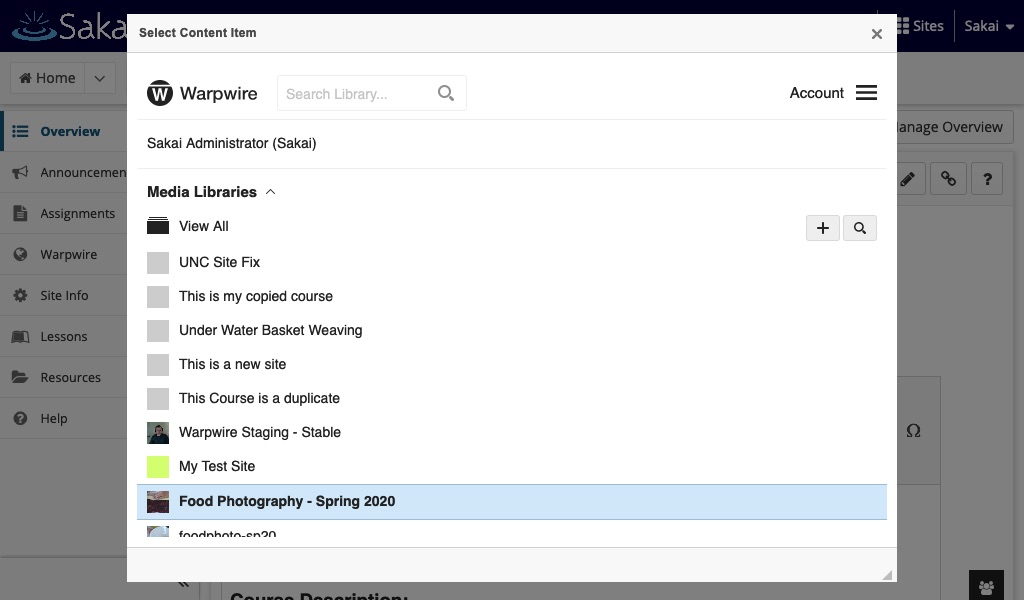Open This Course is a duplicate library
This screenshot has width=1024, height=600.
pyautogui.click(x=259, y=398)
